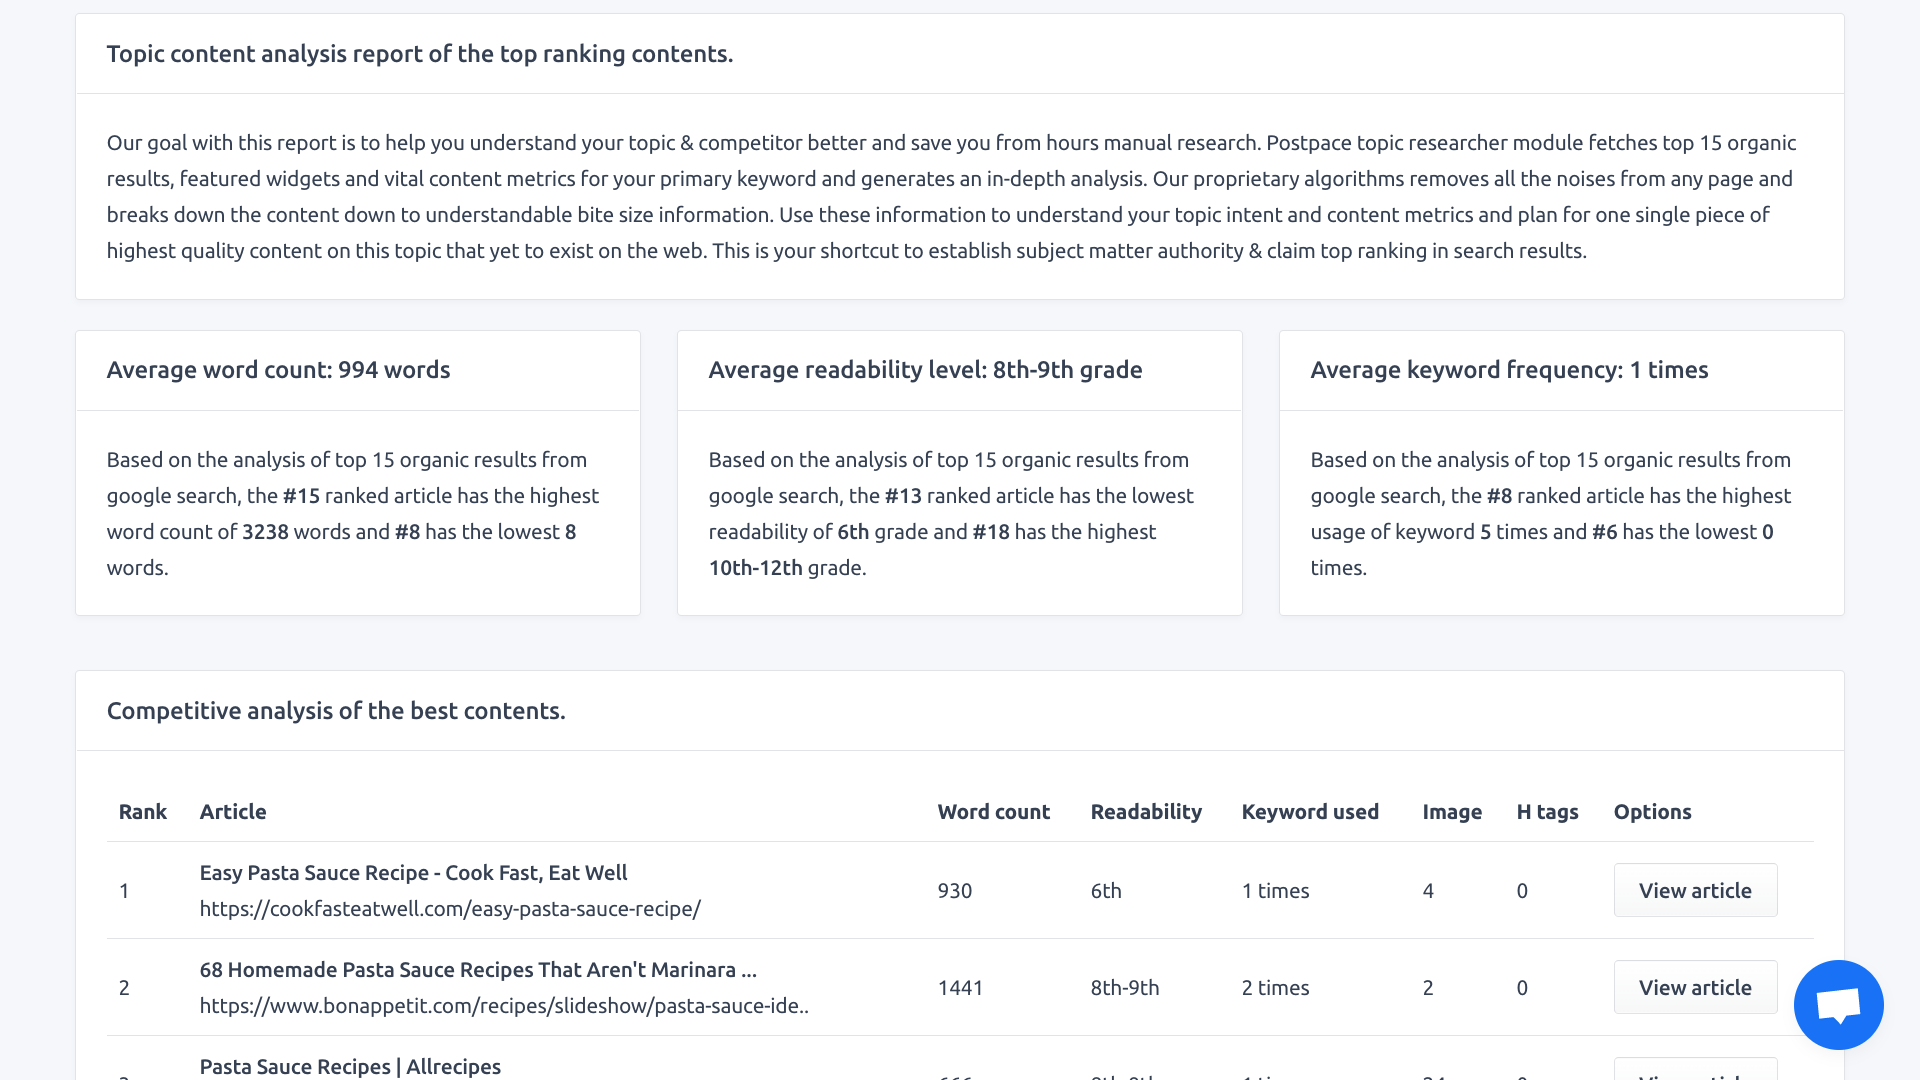This screenshot has height=1080, width=1920.
Task: Click the Rank column header
Action: [142, 812]
